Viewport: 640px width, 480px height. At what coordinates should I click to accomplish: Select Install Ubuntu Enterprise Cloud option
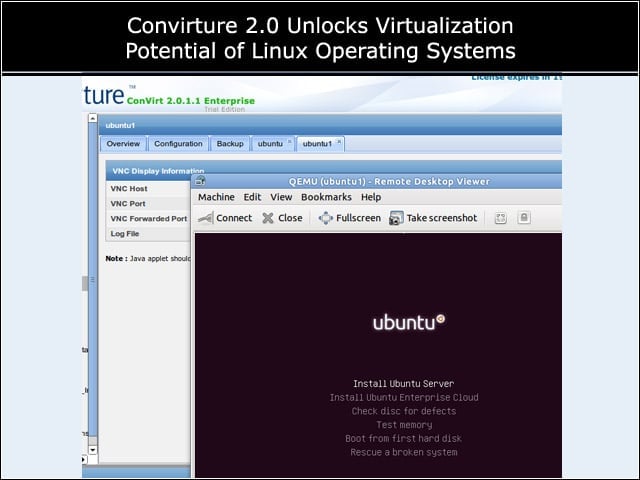click(x=404, y=397)
